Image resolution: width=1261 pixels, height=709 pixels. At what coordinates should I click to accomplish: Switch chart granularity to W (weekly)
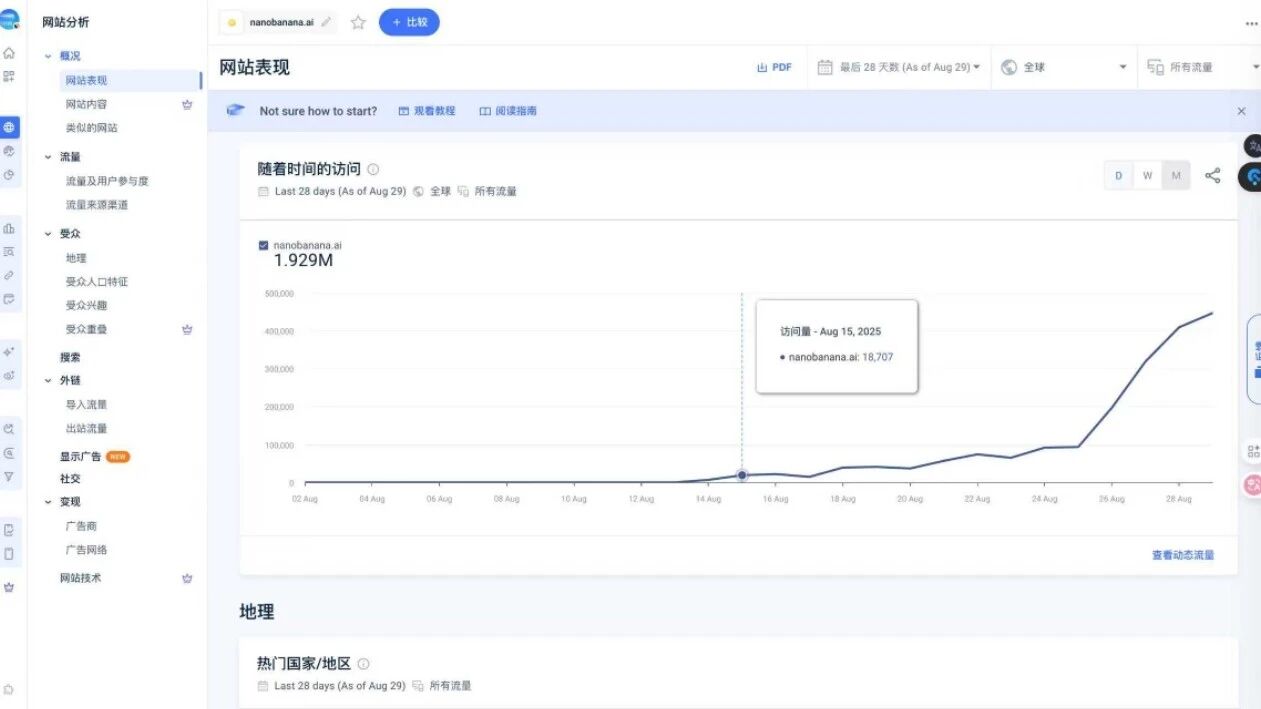coord(1147,176)
